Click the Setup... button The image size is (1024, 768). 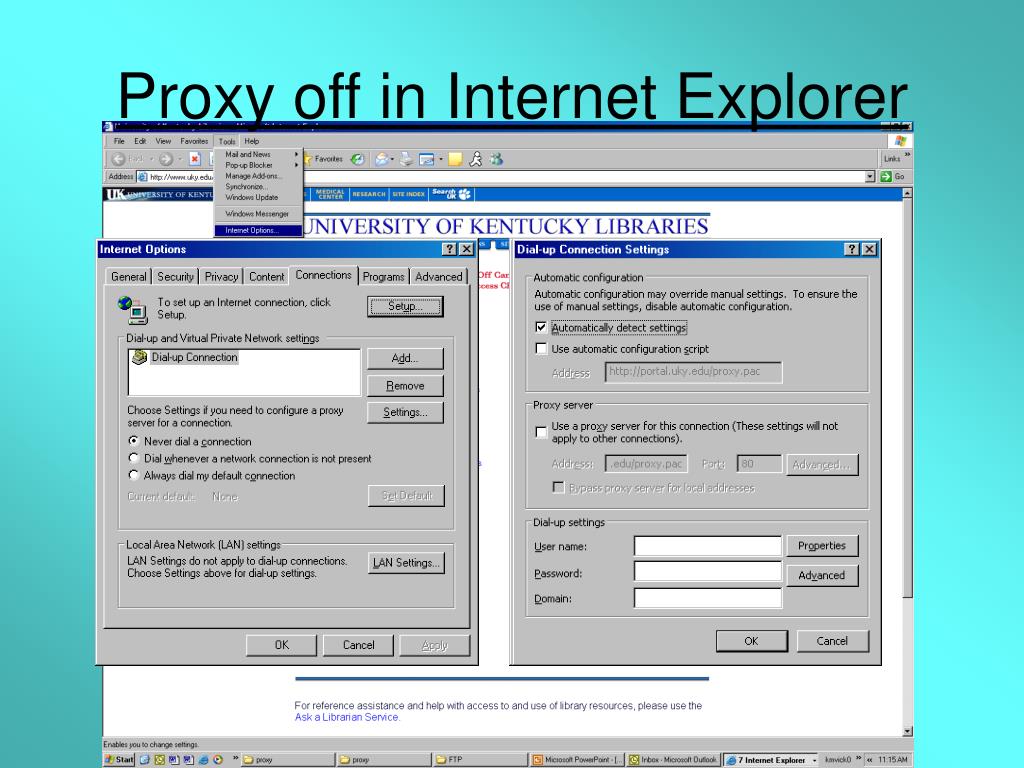click(x=405, y=306)
